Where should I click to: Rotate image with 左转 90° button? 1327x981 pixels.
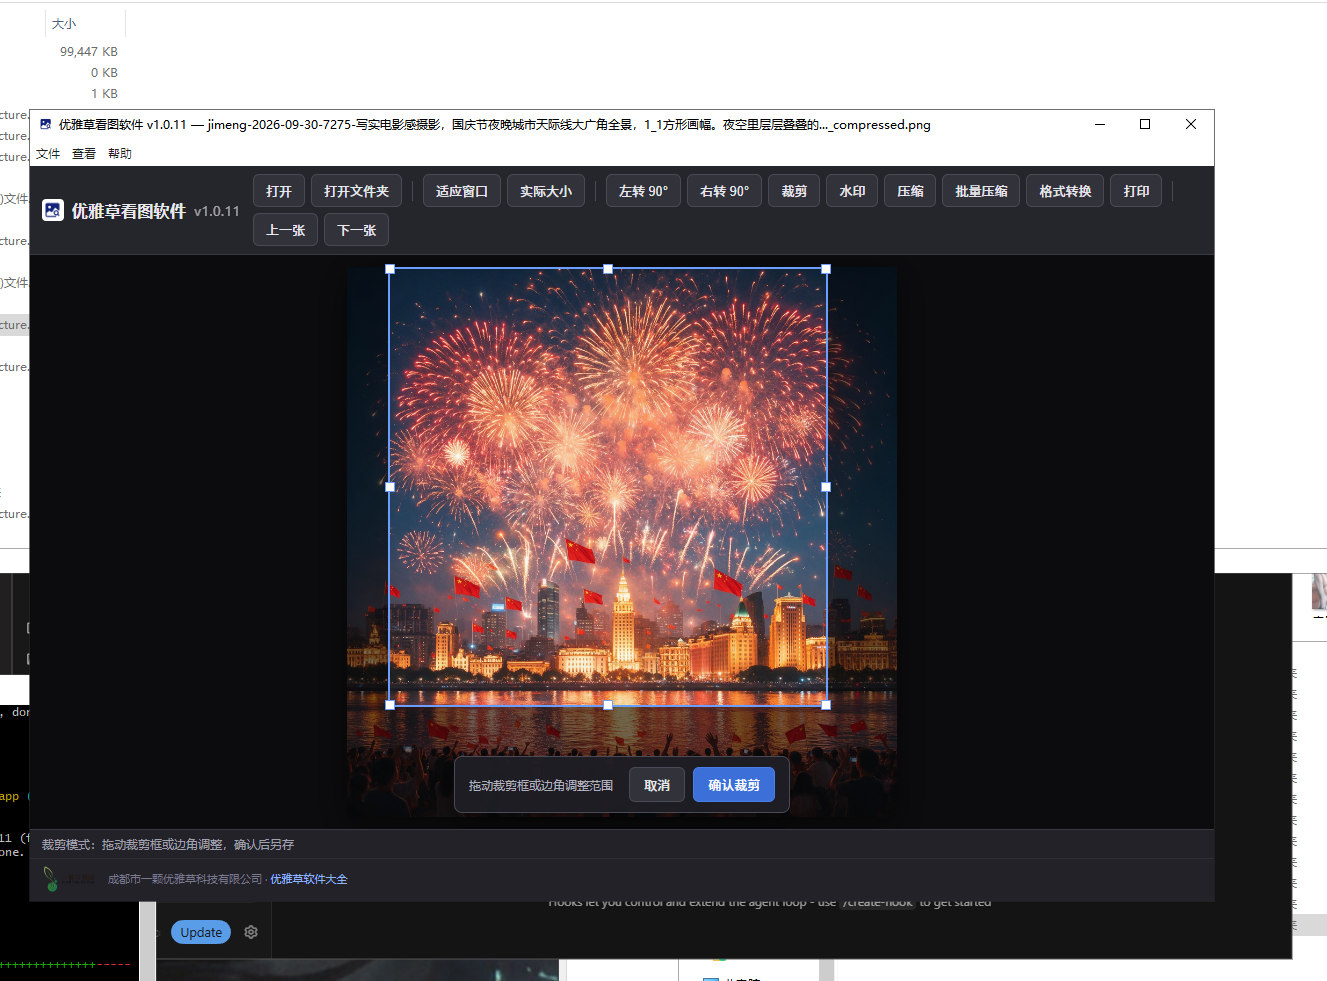[643, 191]
